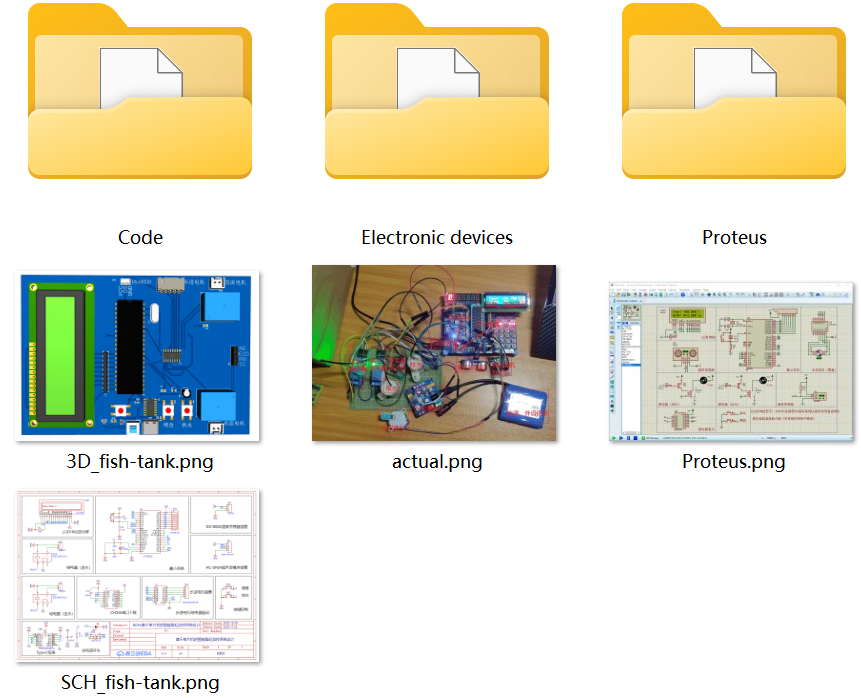Click the "Electronic devices" folder name
Viewport: 861px width, 698px height.
tap(437, 238)
